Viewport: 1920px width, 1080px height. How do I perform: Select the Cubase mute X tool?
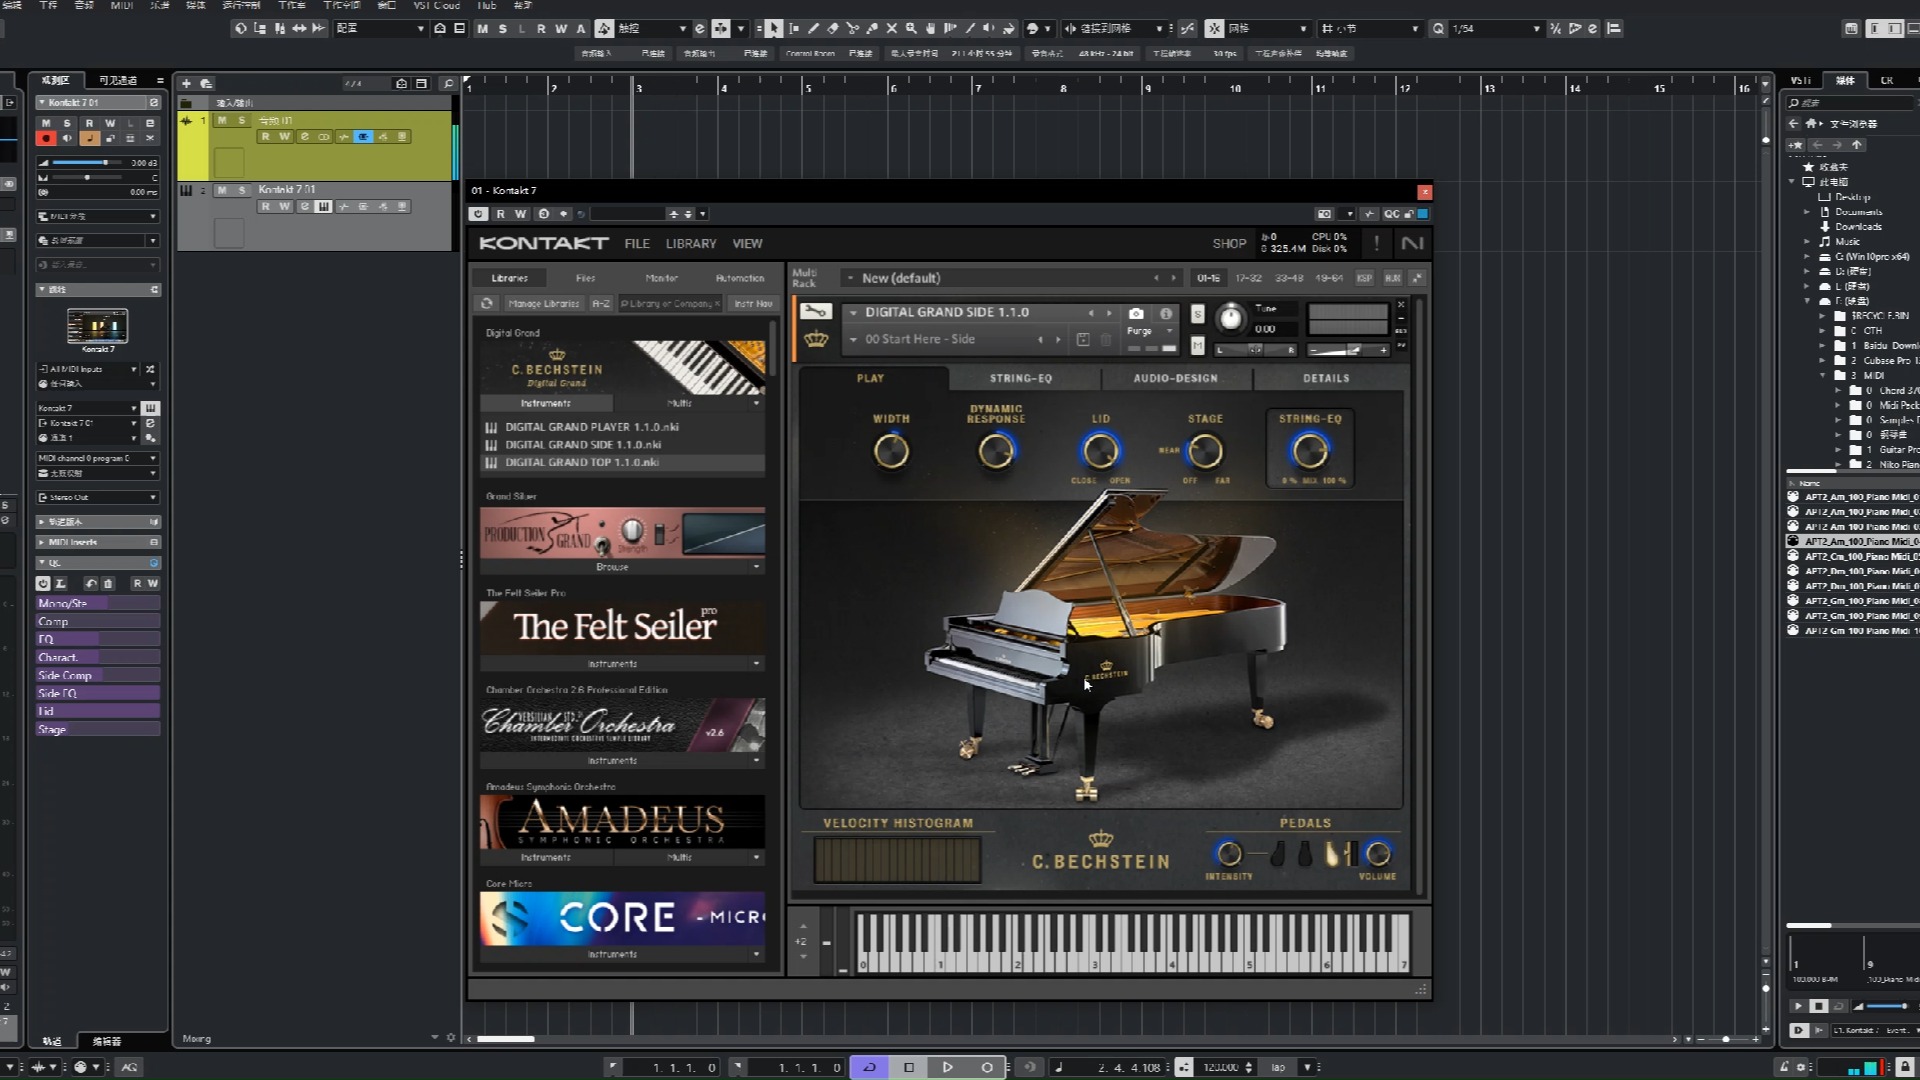(x=892, y=28)
